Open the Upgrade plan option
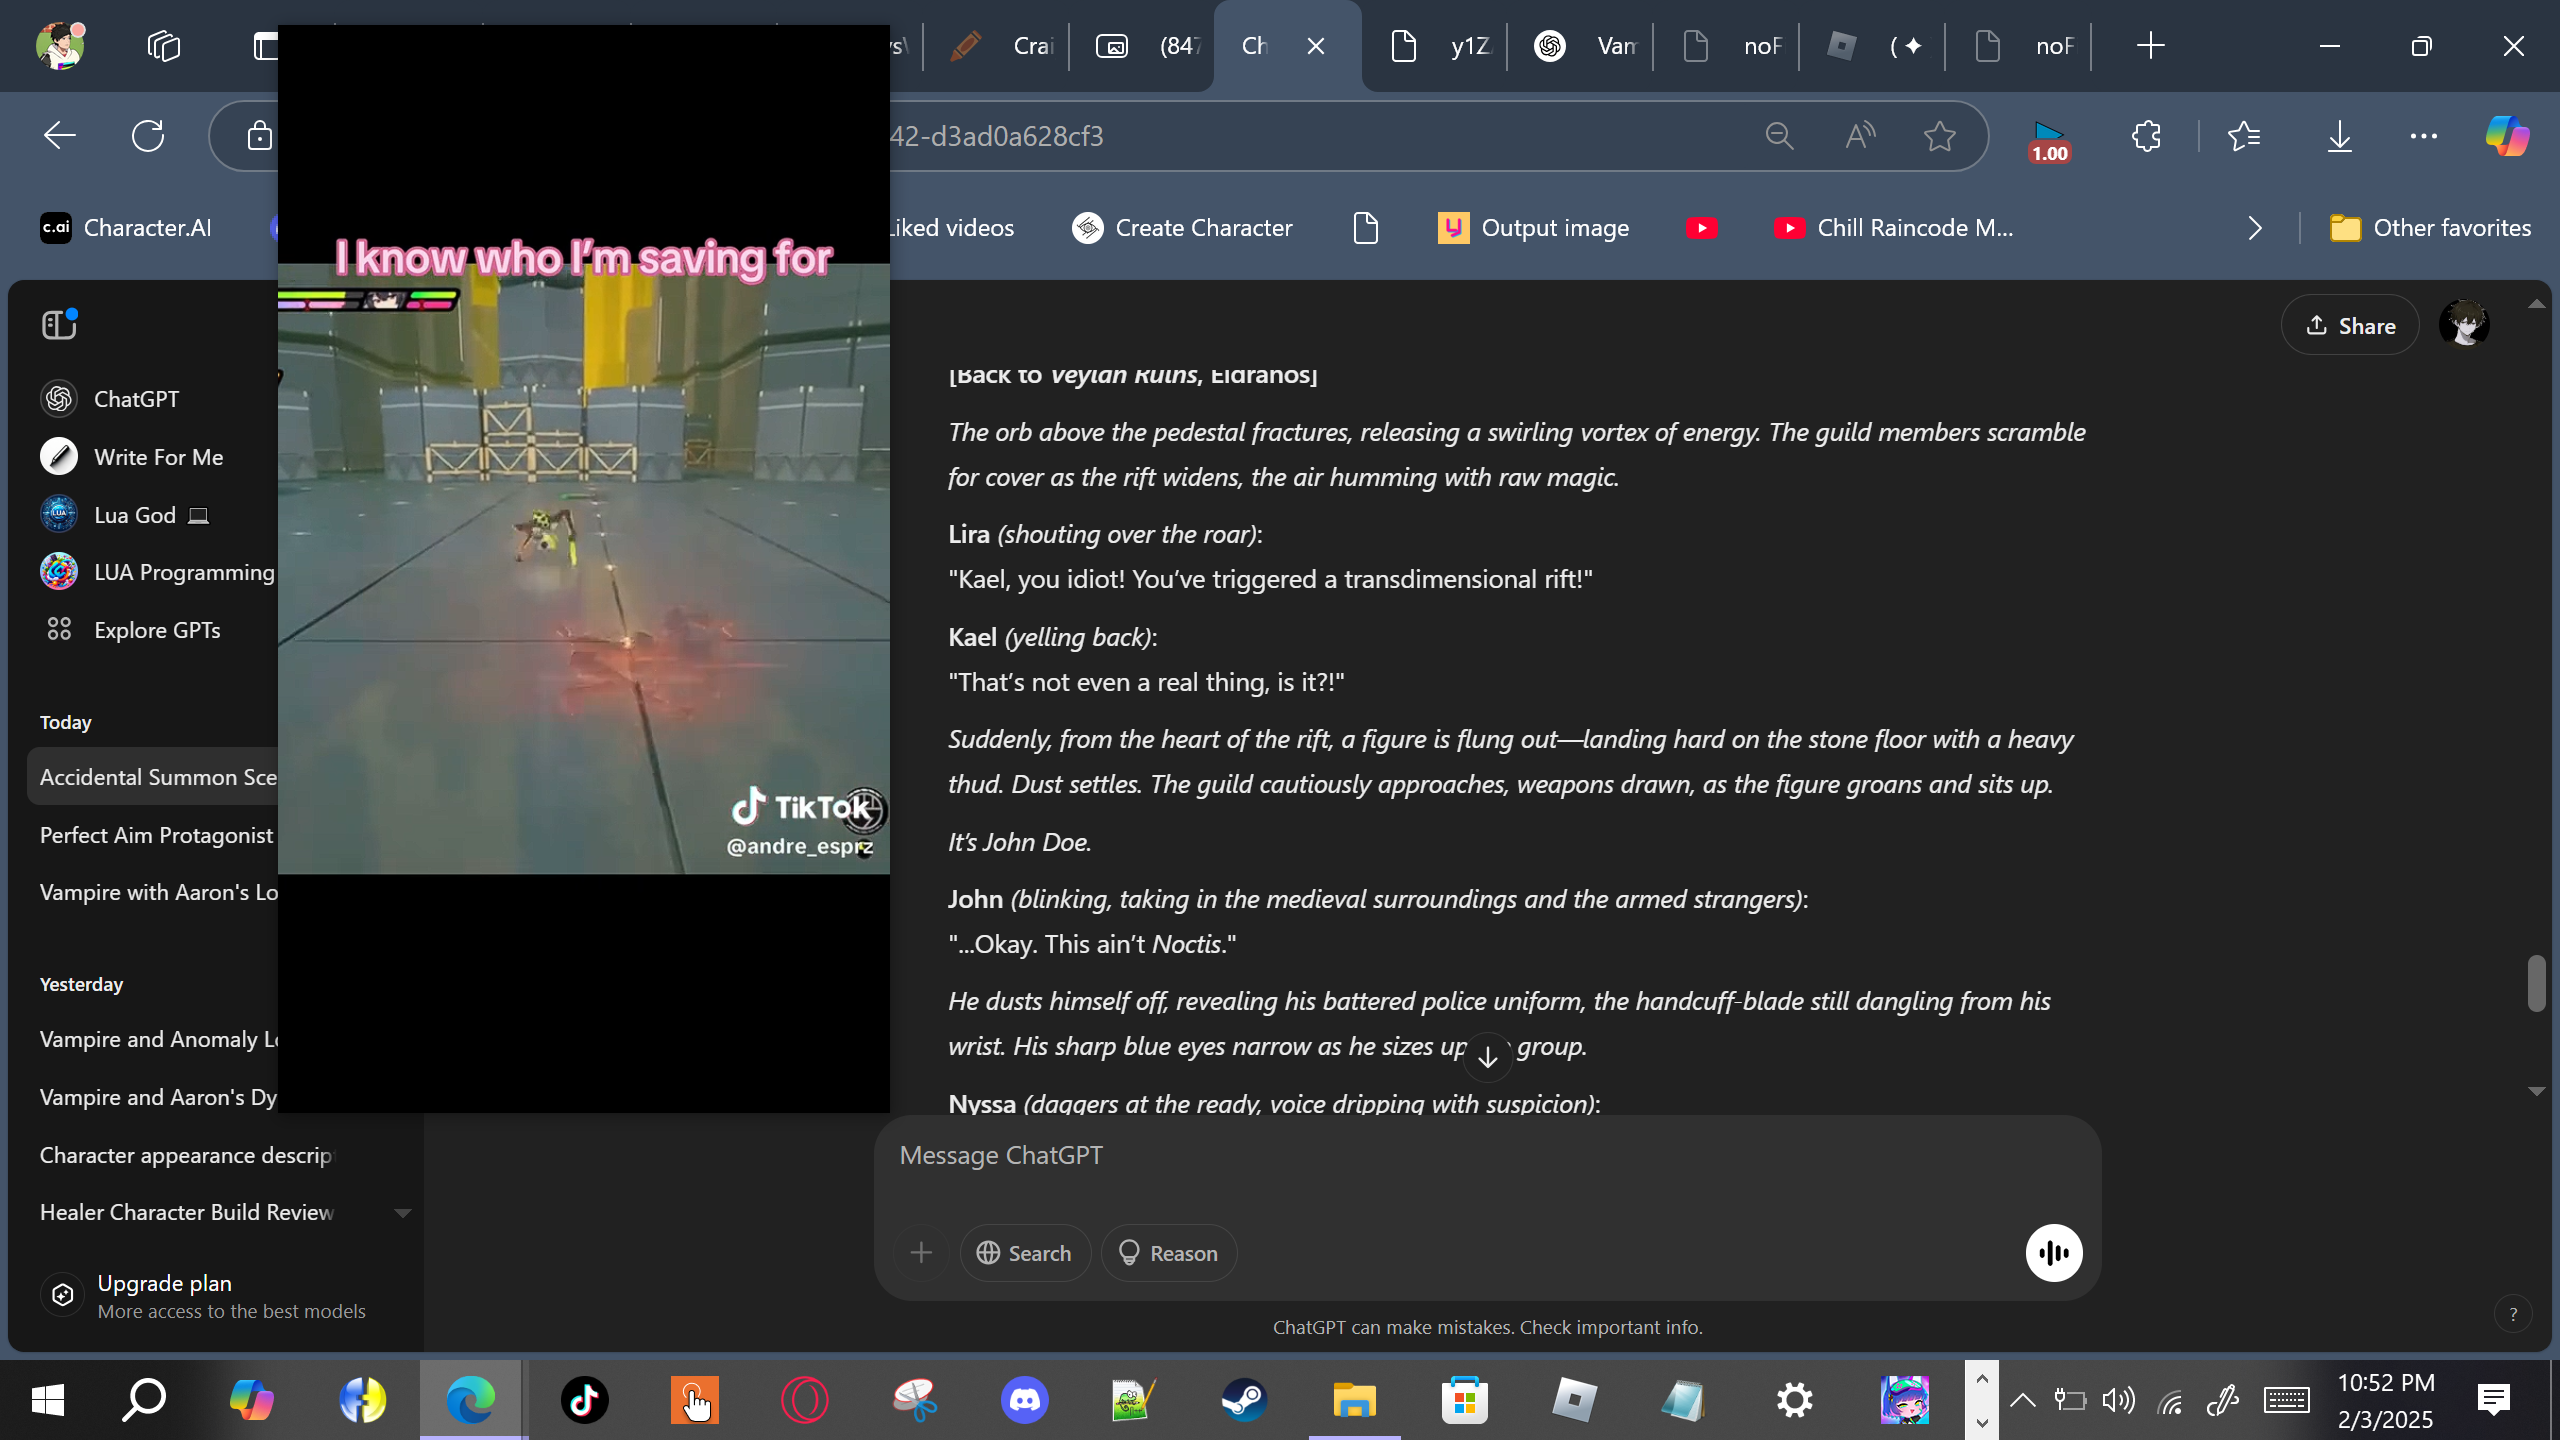 204,1296
